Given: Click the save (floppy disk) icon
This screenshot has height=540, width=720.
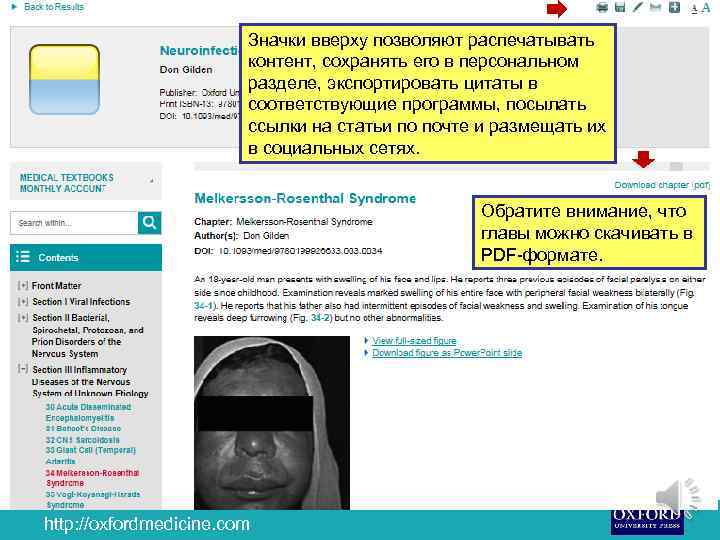Looking at the screenshot, I should tap(620, 7).
